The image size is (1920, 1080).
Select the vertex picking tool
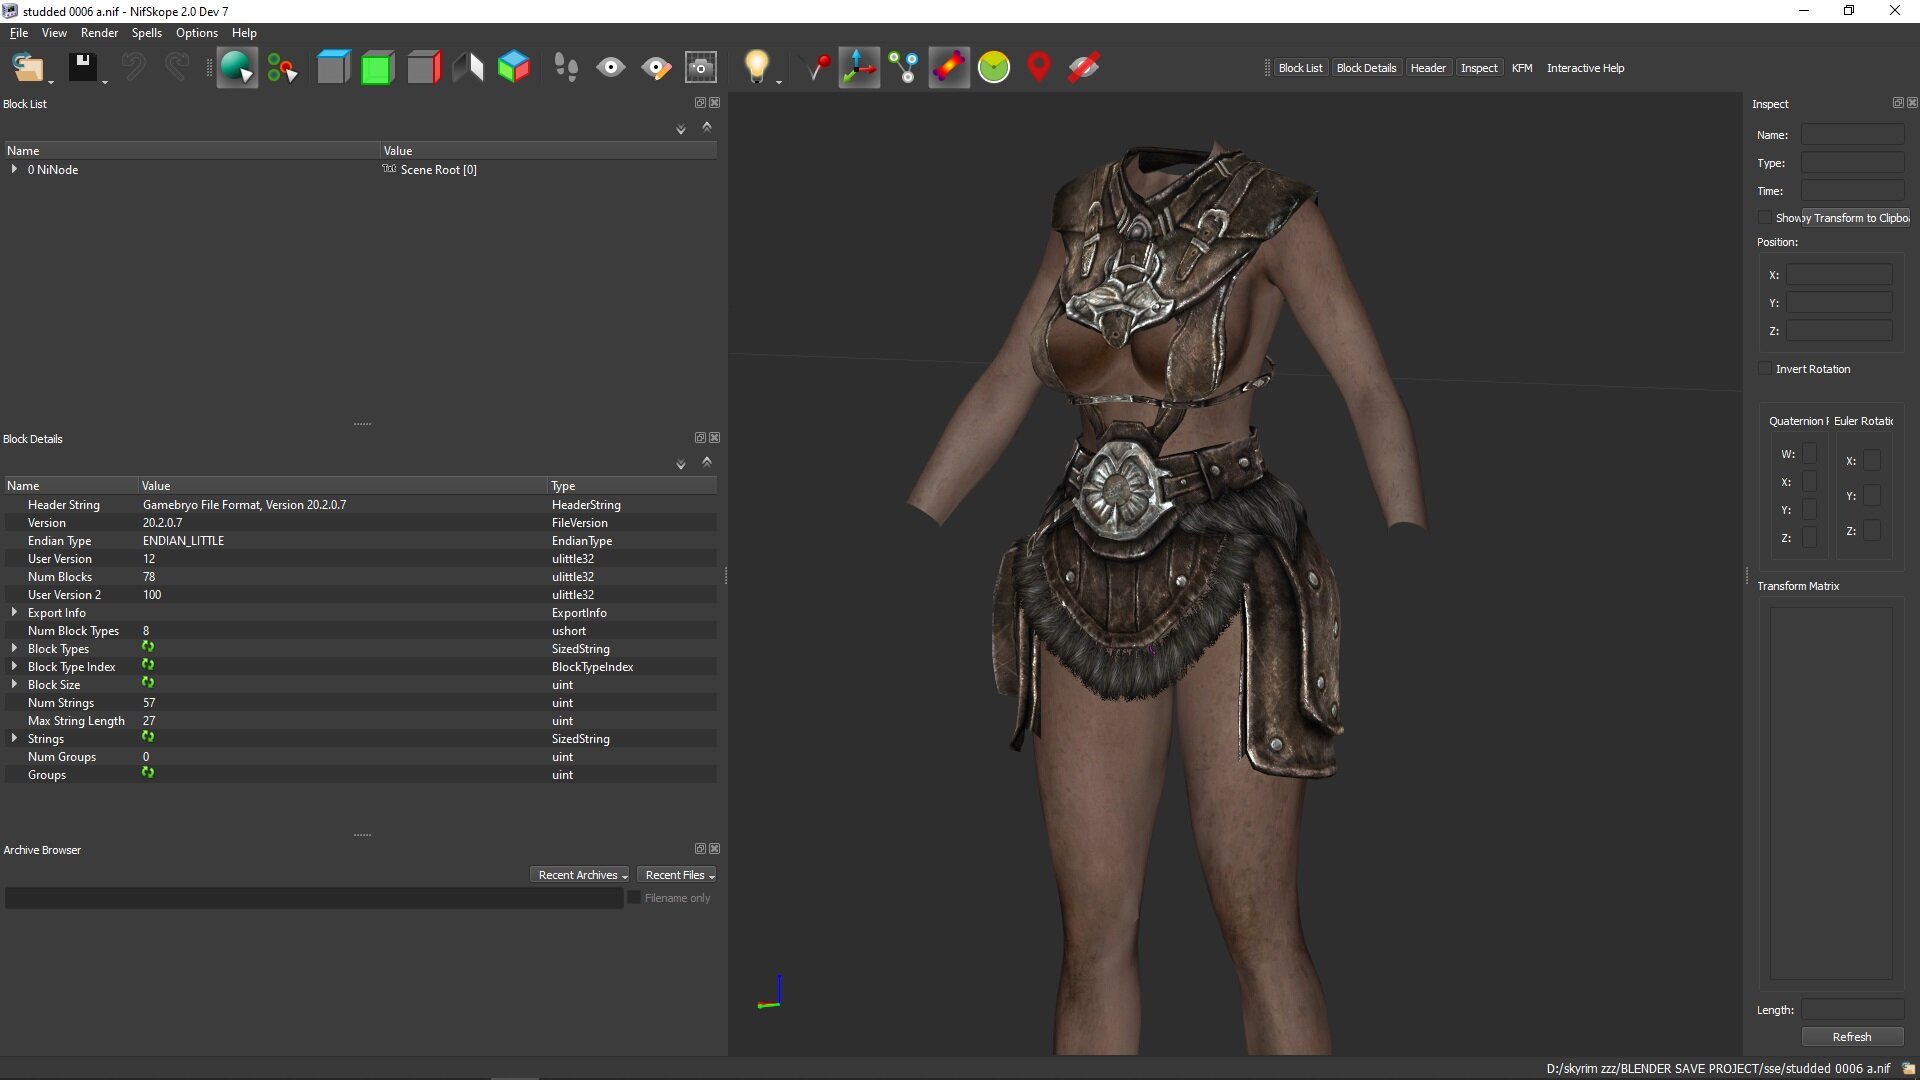pyautogui.click(x=283, y=68)
